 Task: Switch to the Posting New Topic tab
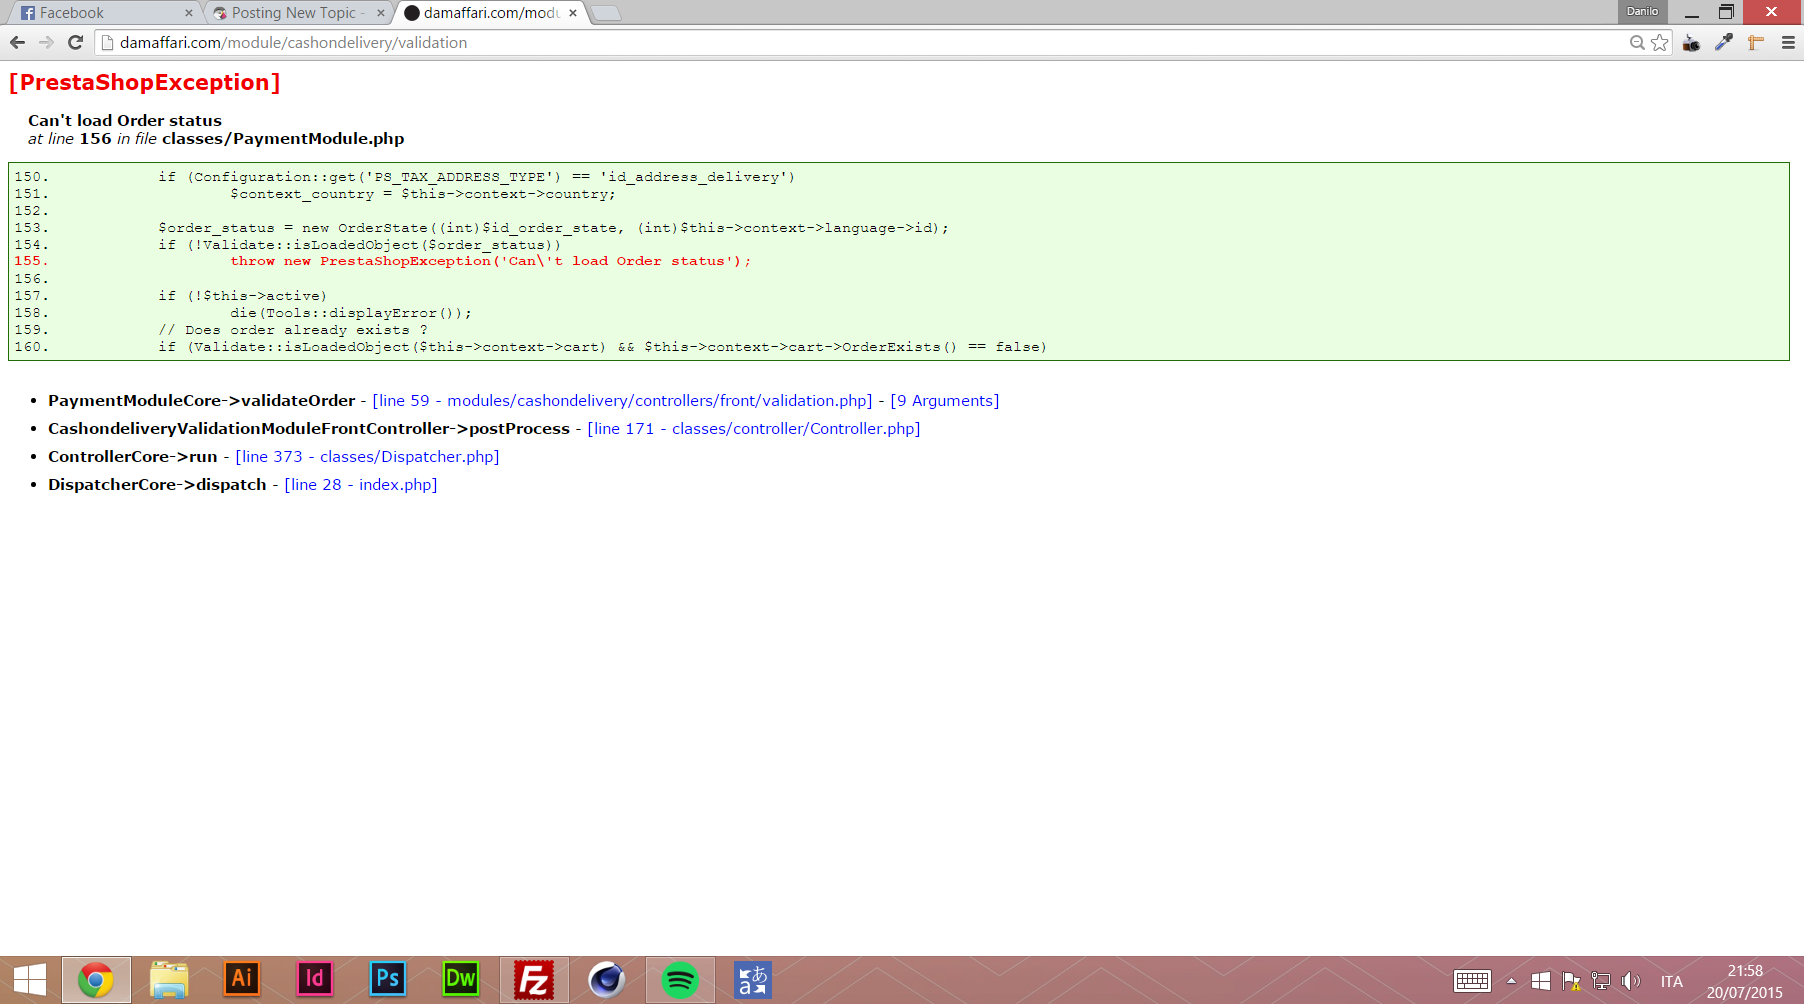click(x=296, y=13)
